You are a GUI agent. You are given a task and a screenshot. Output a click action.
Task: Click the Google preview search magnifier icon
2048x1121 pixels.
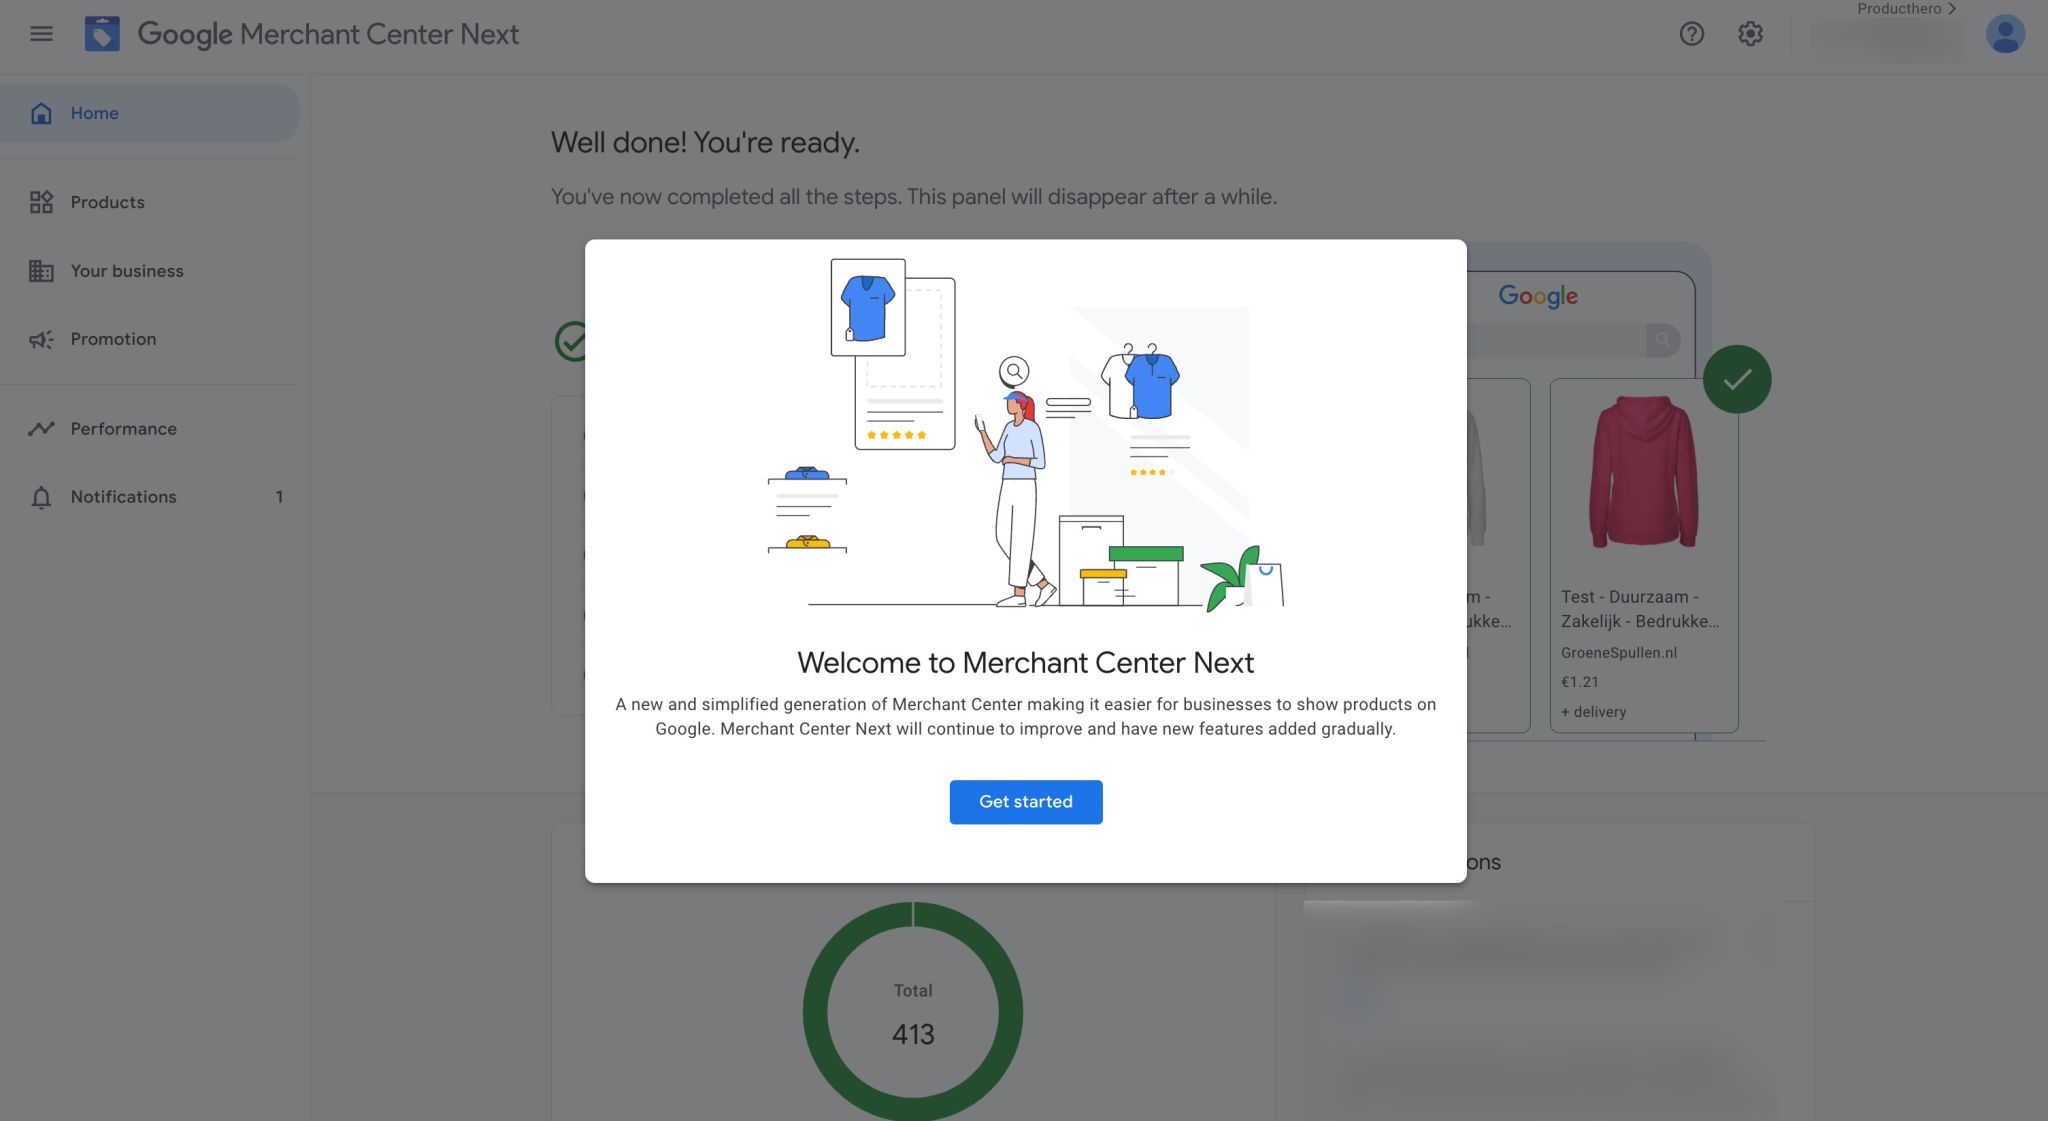[1662, 340]
